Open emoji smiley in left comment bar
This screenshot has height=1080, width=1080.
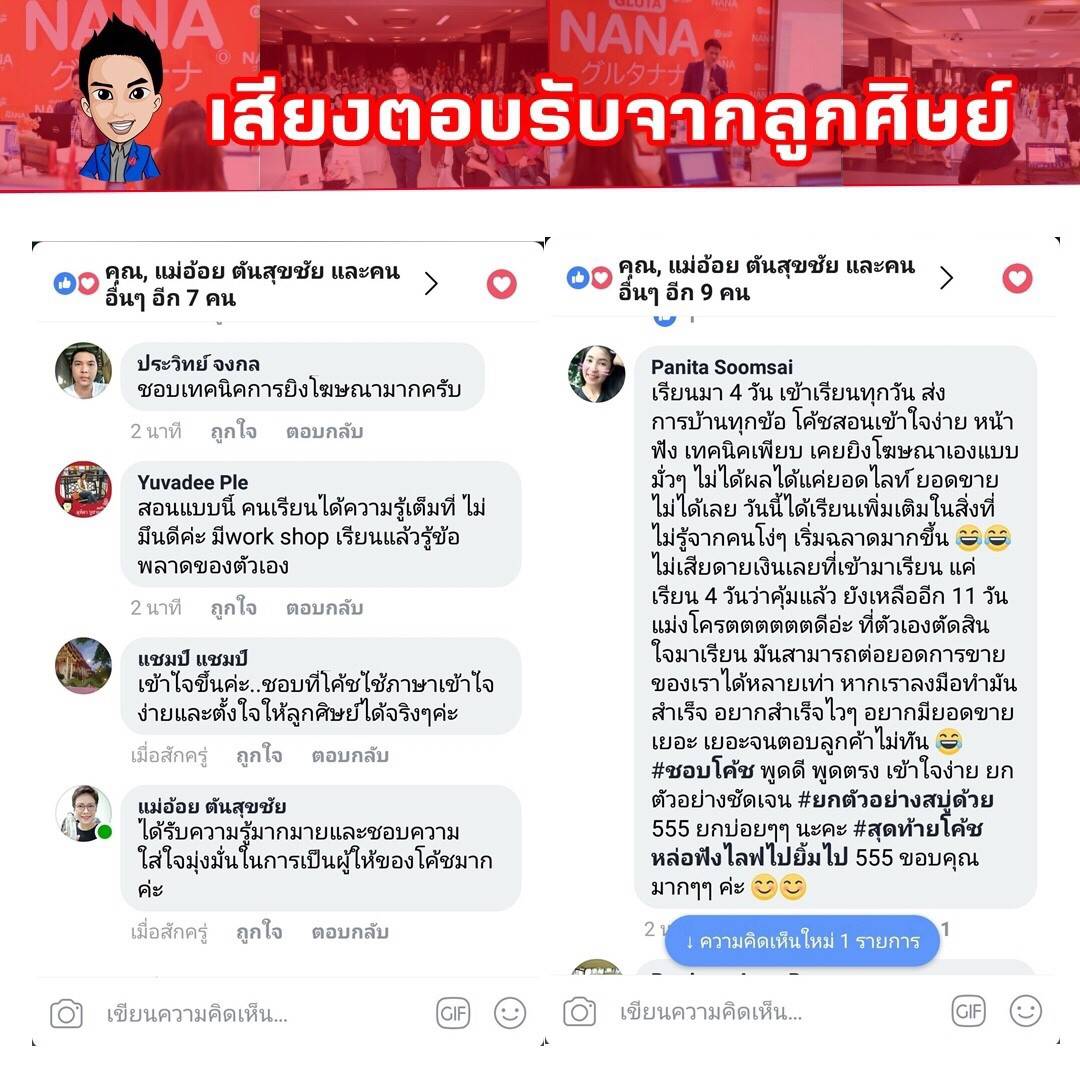(510, 1013)
